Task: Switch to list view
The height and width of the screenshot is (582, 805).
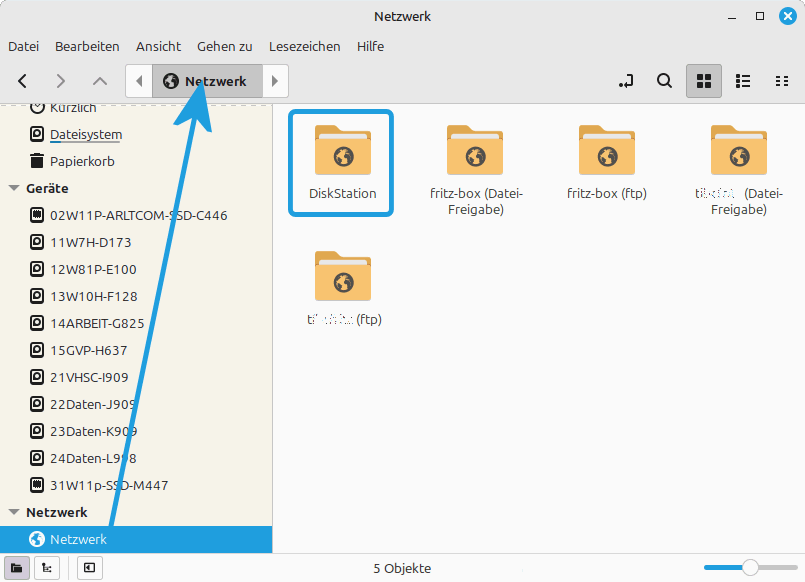Action: [x=743, y=81]
